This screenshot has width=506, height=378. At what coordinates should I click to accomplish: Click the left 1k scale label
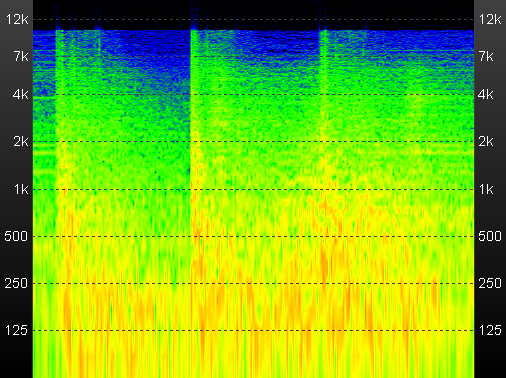(x=21, y=189)
